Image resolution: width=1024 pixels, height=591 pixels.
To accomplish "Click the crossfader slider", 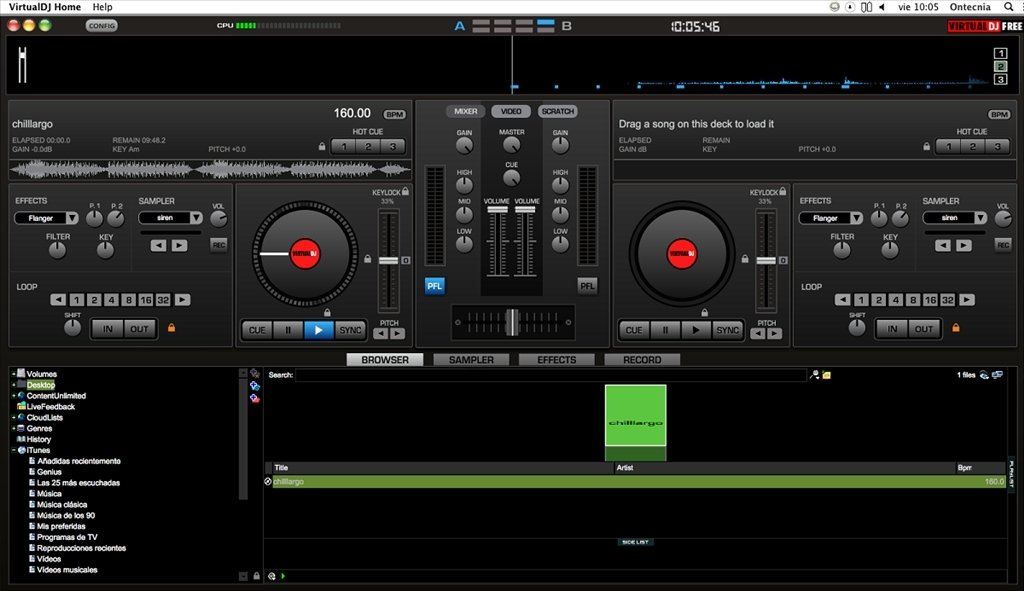I will (513, 322).
